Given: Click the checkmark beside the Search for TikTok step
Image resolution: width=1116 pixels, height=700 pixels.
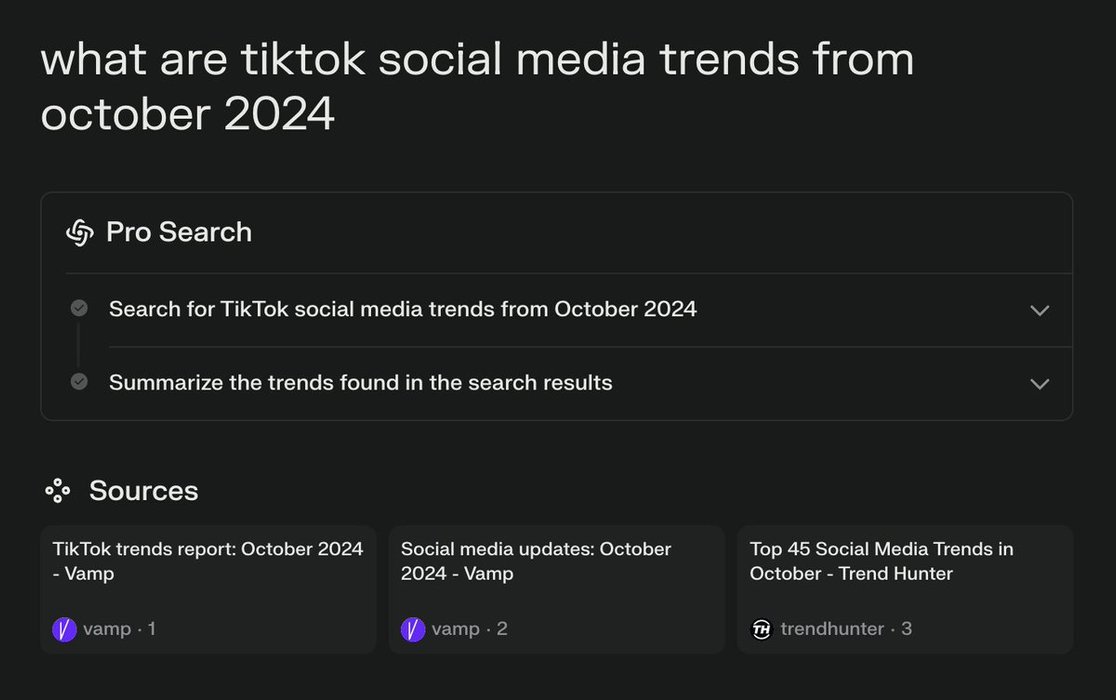Looking at the screenshot, I should tap(79, 308).
